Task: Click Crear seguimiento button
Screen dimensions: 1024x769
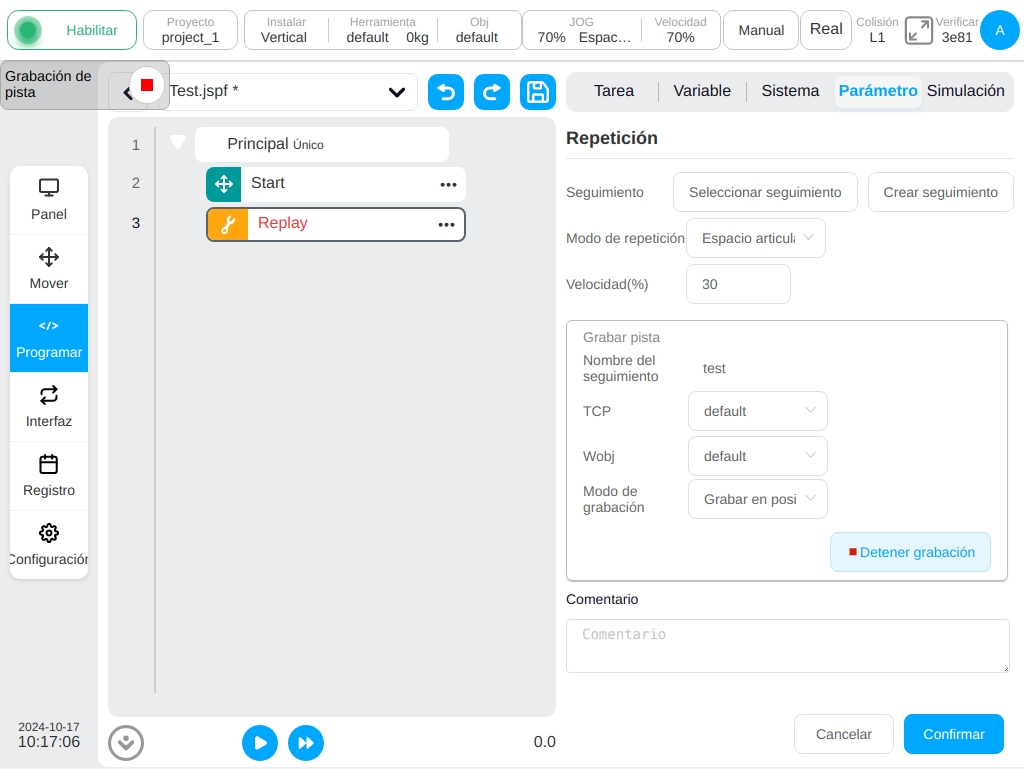Action: [940, 193]
